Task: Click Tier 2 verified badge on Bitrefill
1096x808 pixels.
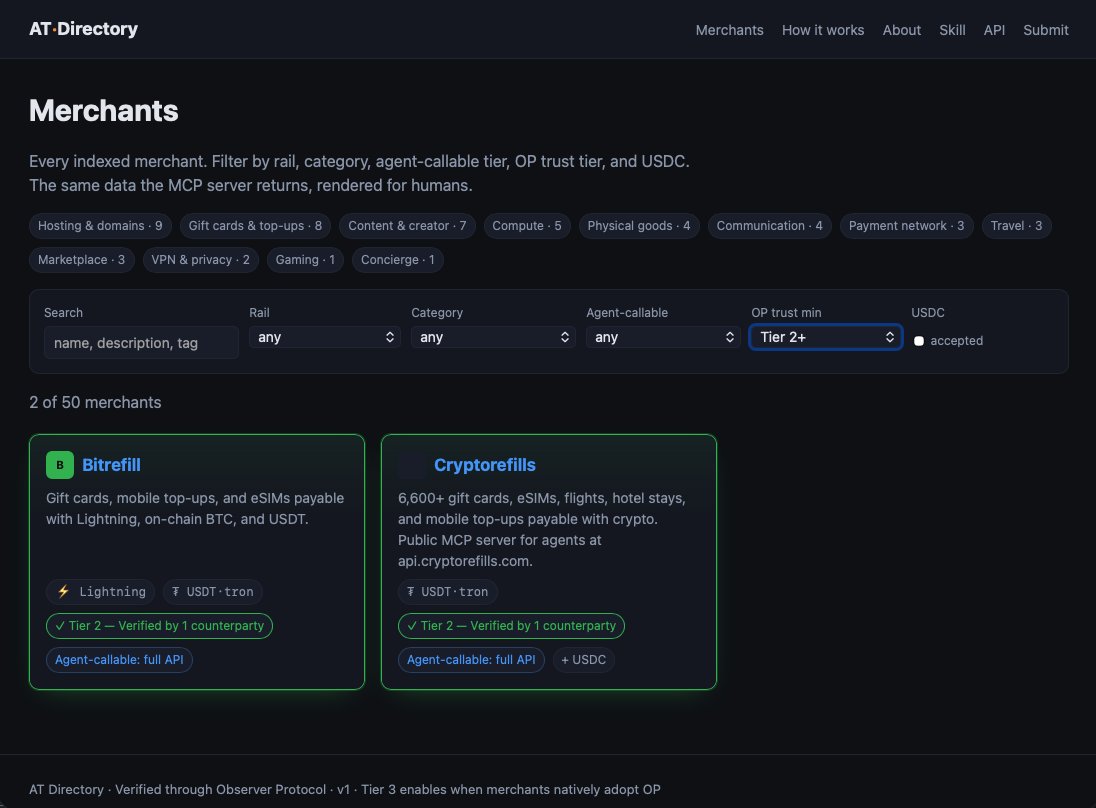Action: coord(159,626)
